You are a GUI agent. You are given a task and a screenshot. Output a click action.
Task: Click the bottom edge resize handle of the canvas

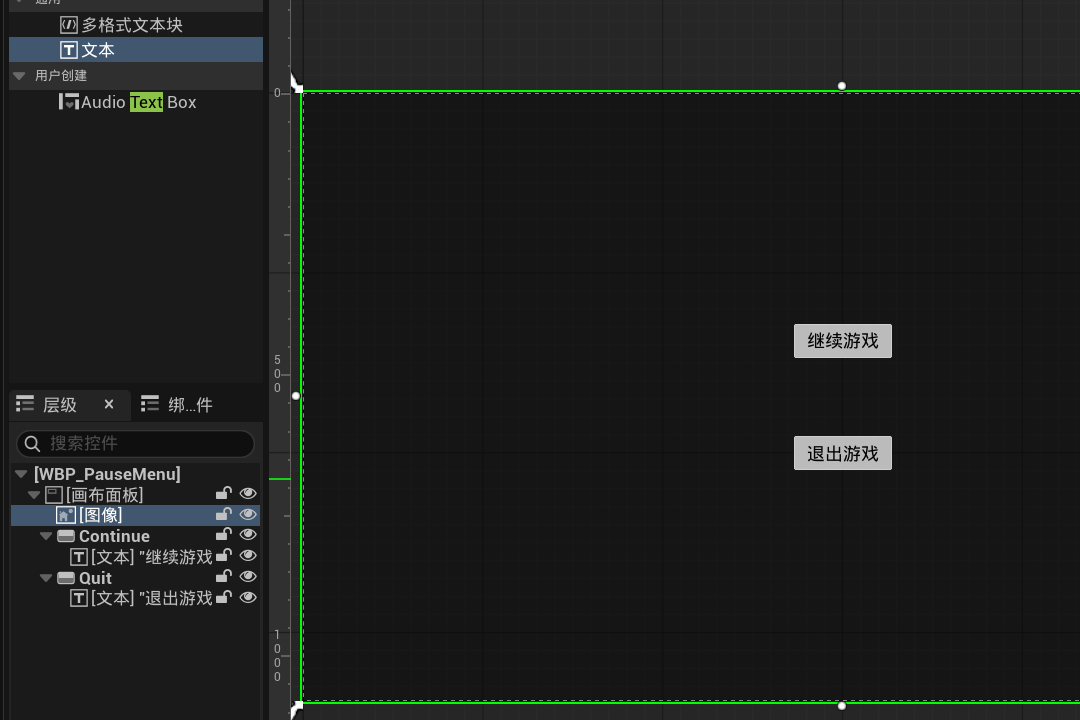(842, 706)
